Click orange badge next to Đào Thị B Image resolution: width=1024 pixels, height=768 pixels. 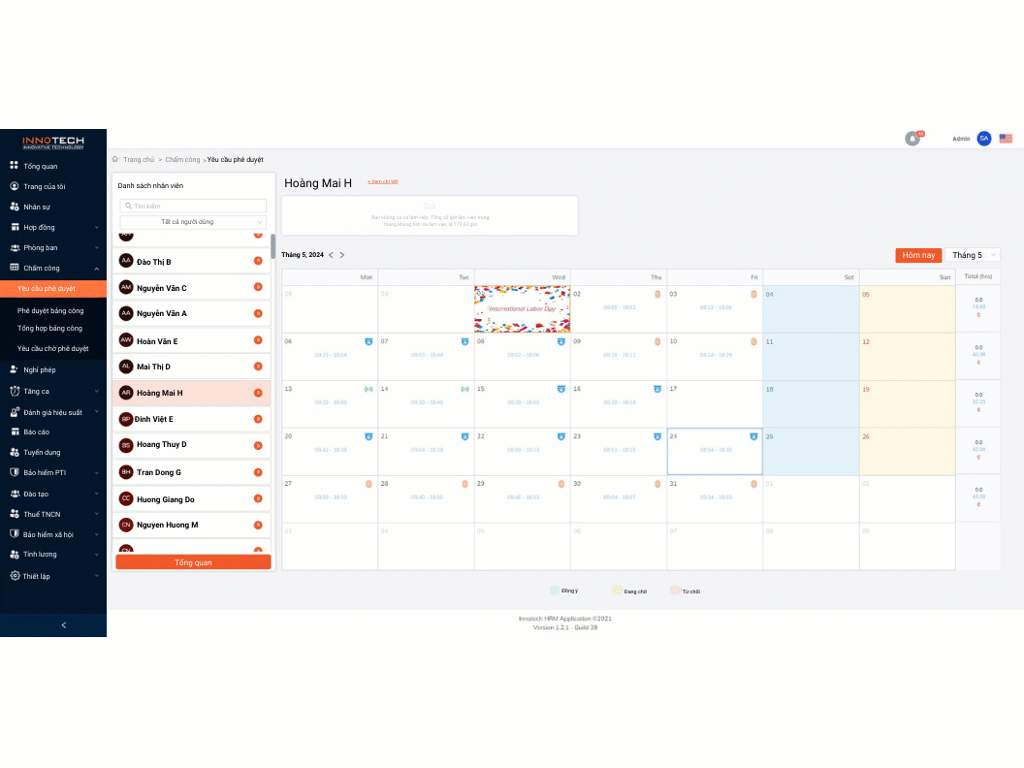point(258,261)
